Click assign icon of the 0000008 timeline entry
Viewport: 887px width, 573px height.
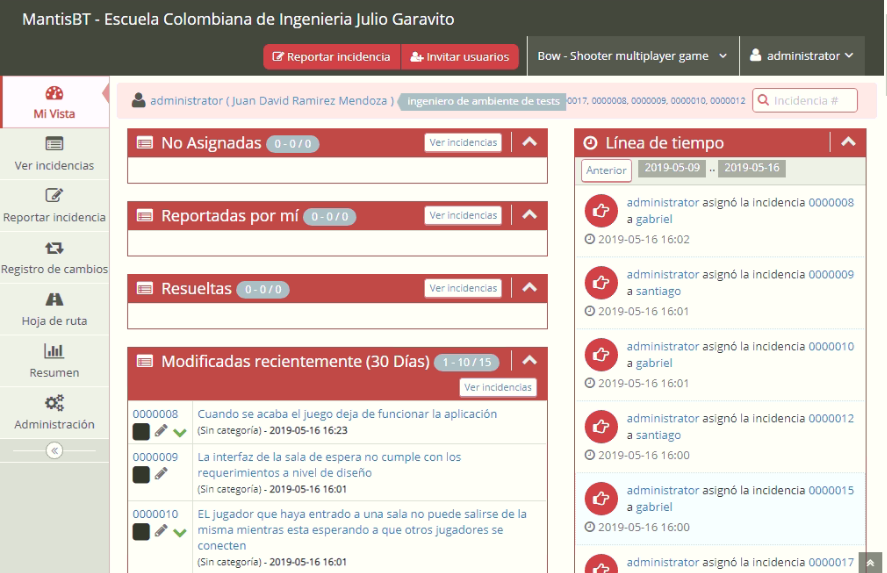coord(601,210)
